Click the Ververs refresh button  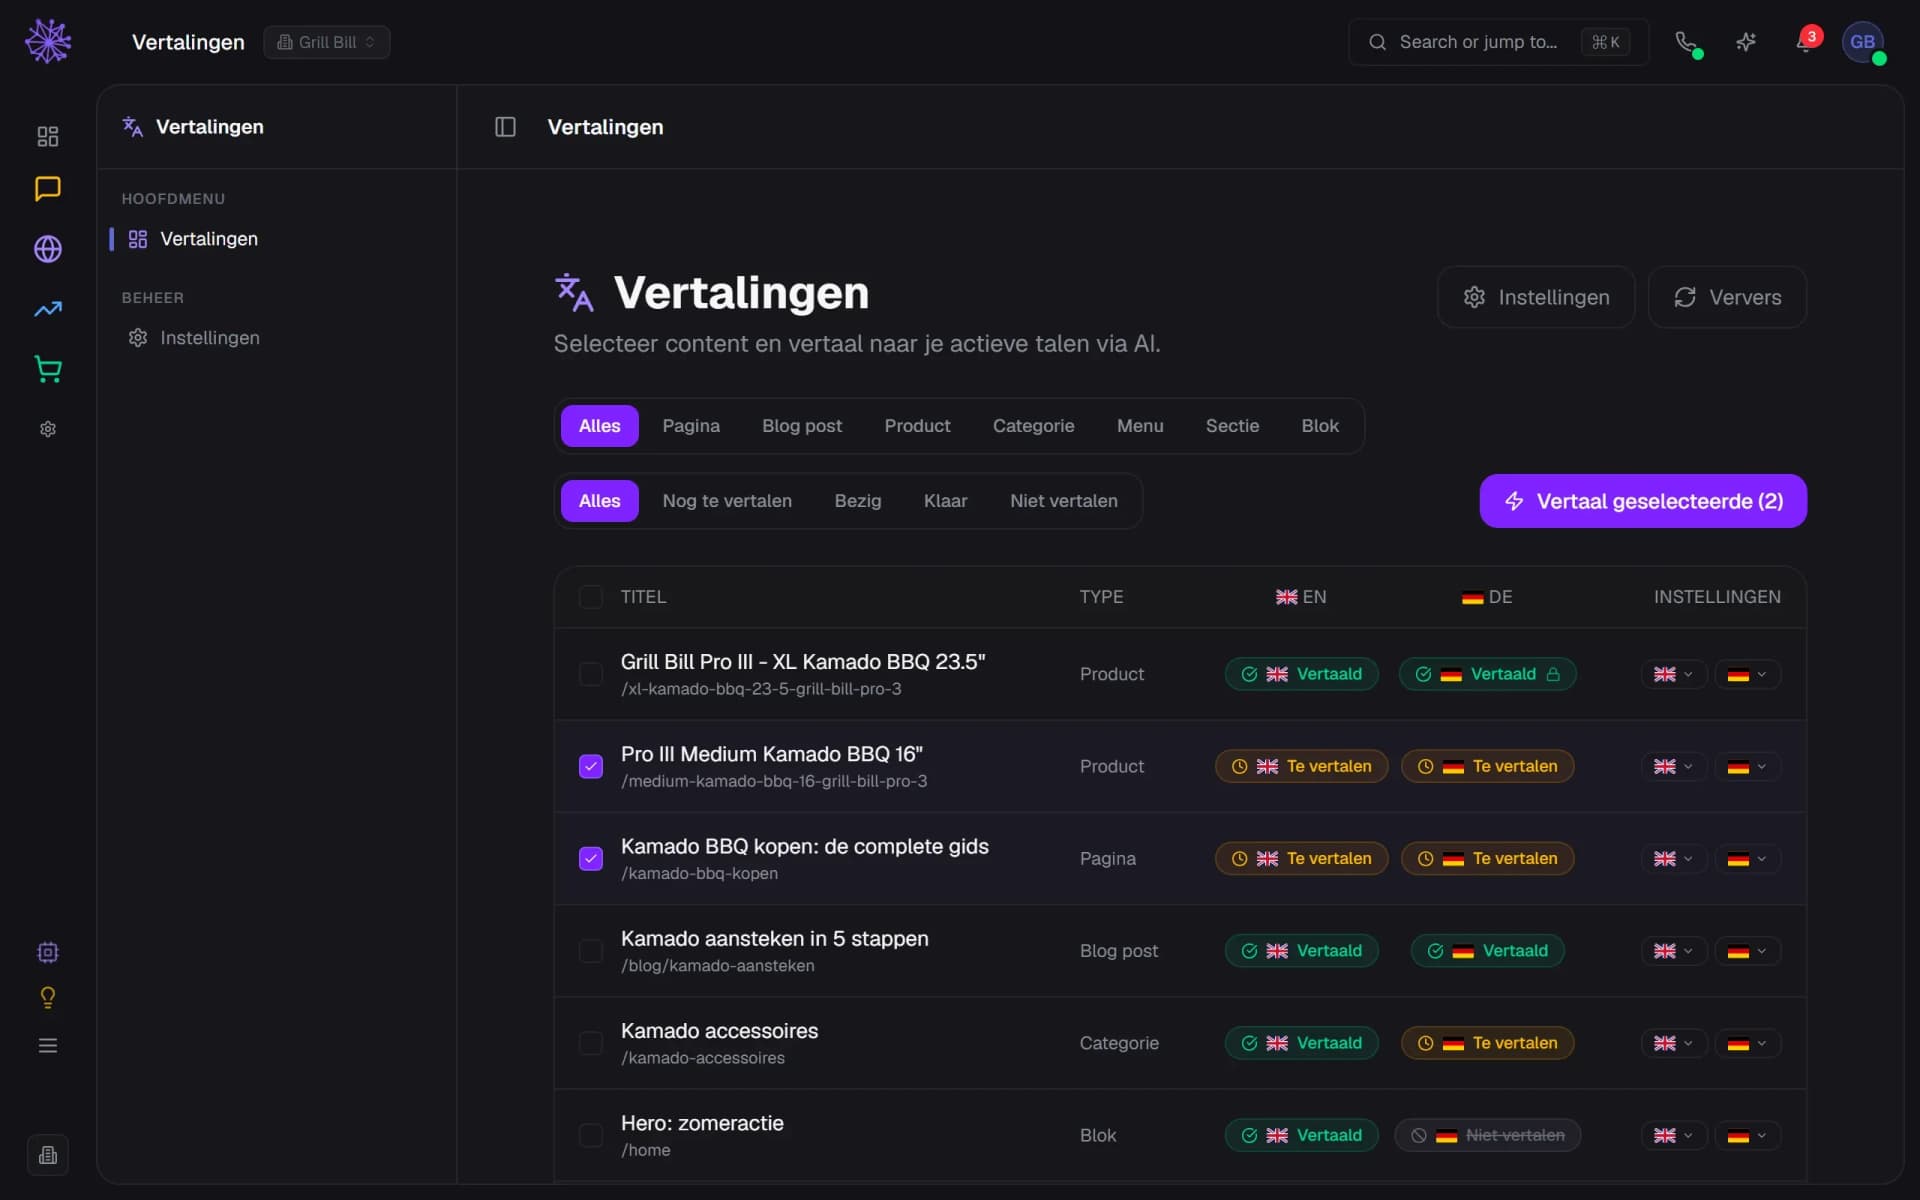point(1727,297)
